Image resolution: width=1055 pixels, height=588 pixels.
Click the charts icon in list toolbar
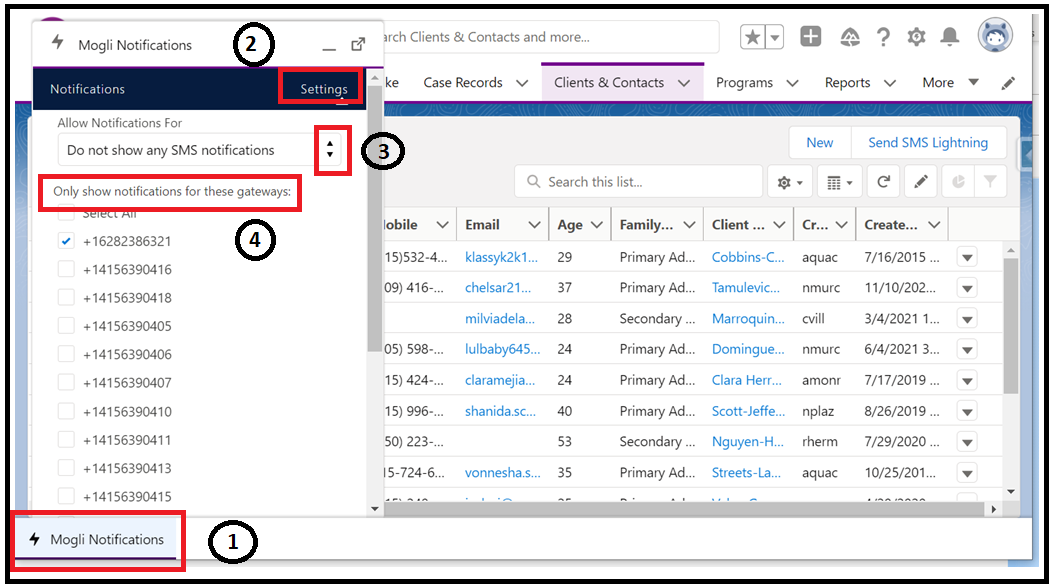point(958,182)
